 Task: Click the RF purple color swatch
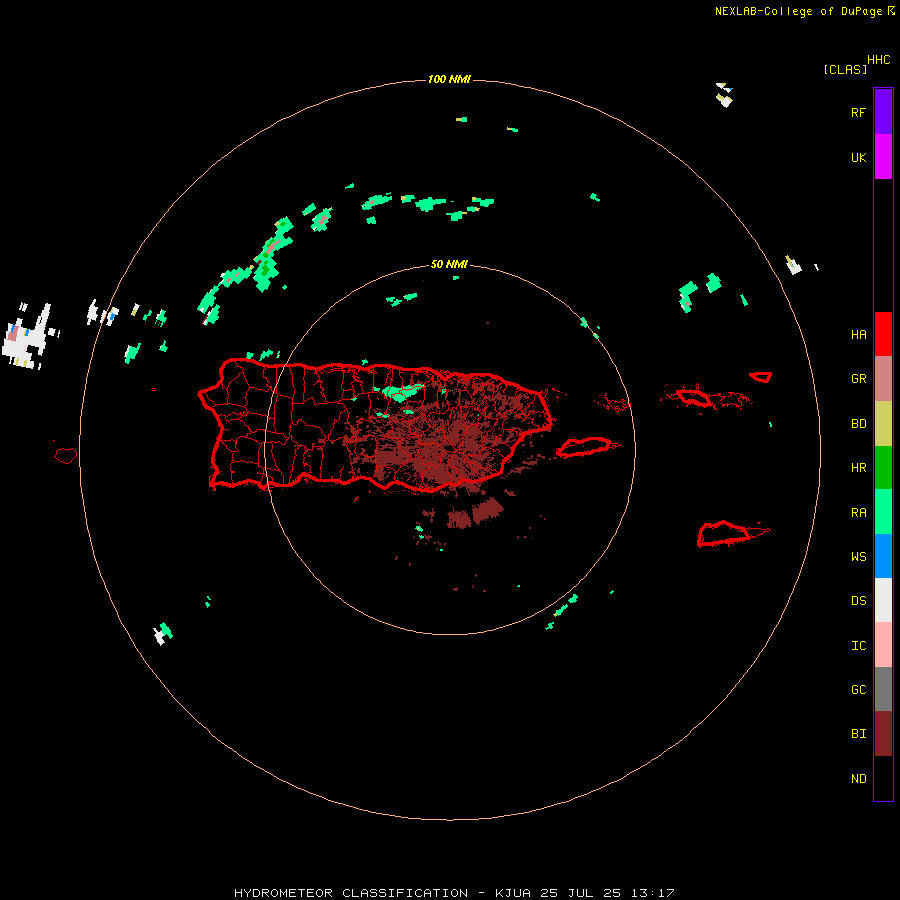[883, 112]
